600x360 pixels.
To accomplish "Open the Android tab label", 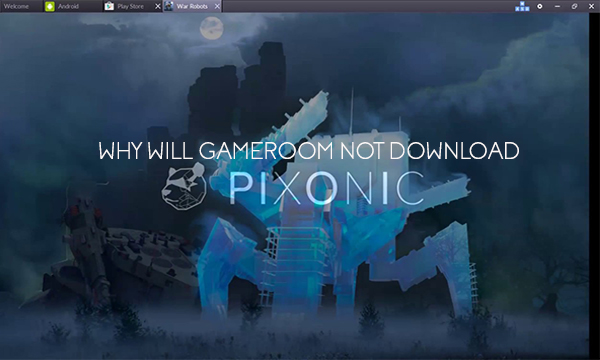I will (68, 6).
